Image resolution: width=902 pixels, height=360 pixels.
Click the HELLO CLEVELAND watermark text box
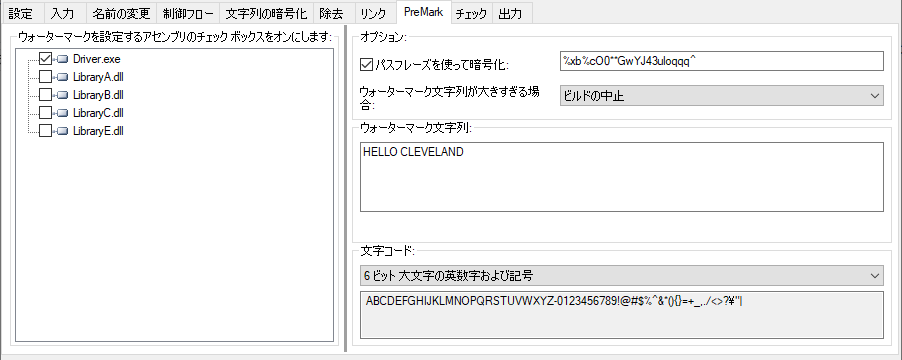(x=622, y=177)
